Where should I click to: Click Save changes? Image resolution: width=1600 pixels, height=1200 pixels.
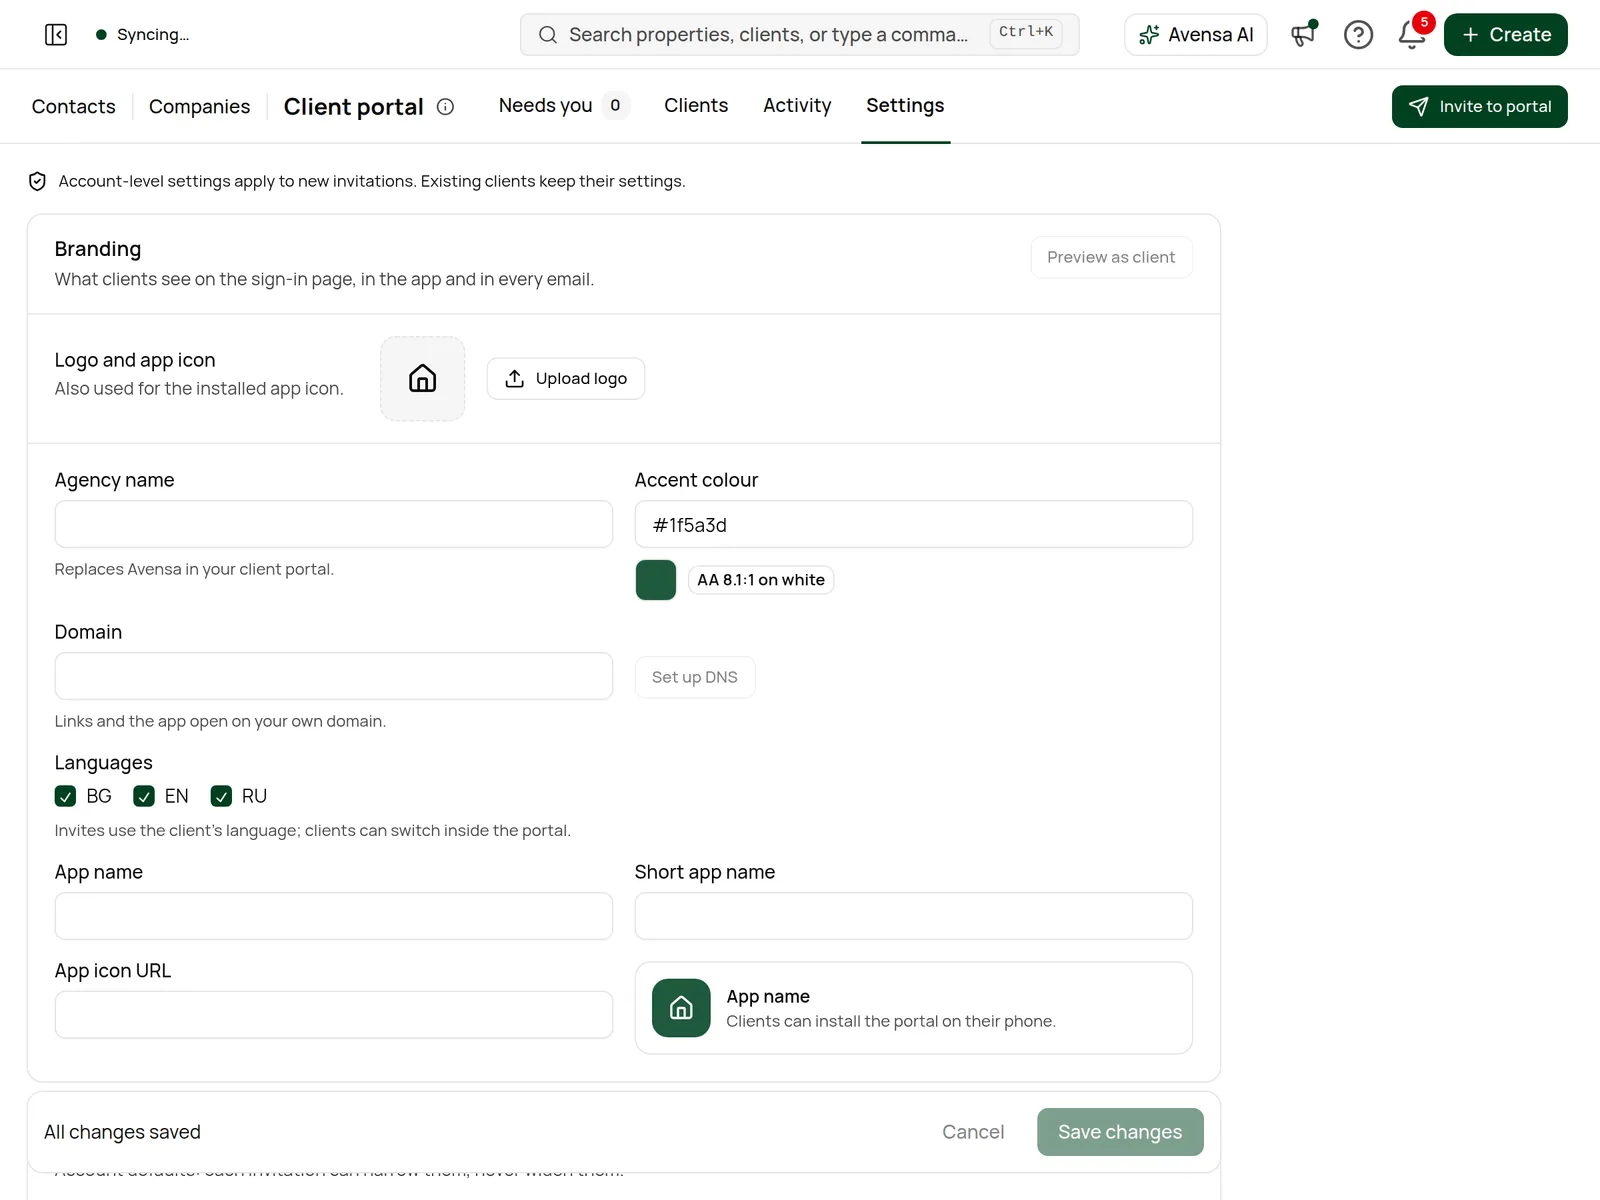pos(1120,1132)
